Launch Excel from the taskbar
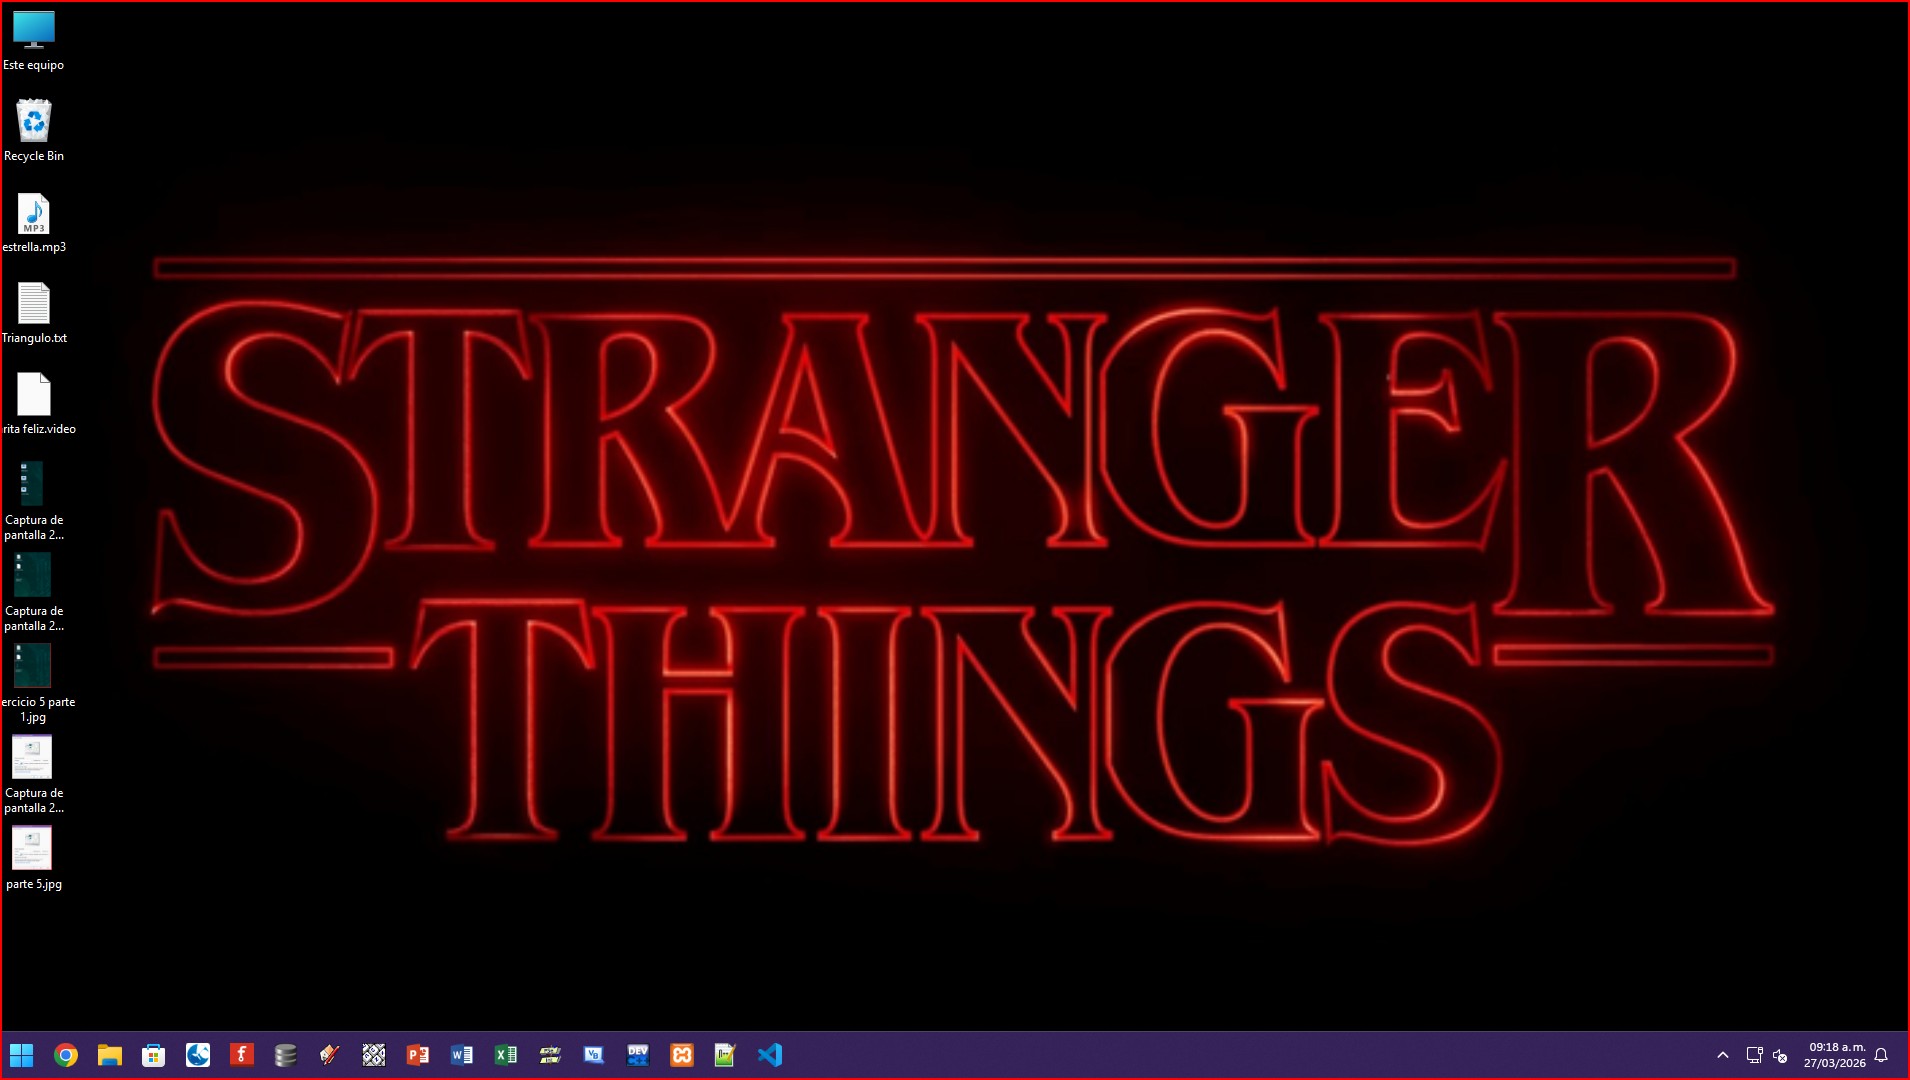 506,1055
